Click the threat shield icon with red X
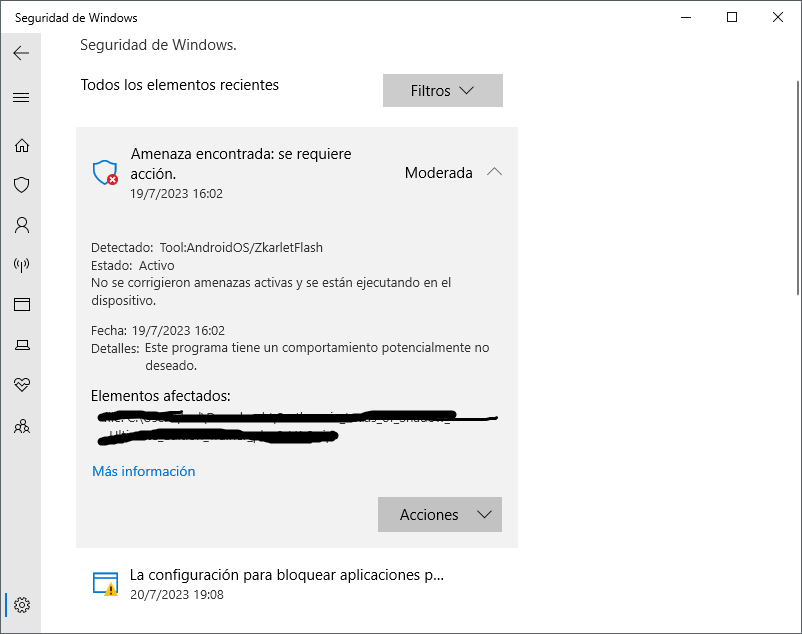This screenshot has width=802, height=634. pos(105,173)
